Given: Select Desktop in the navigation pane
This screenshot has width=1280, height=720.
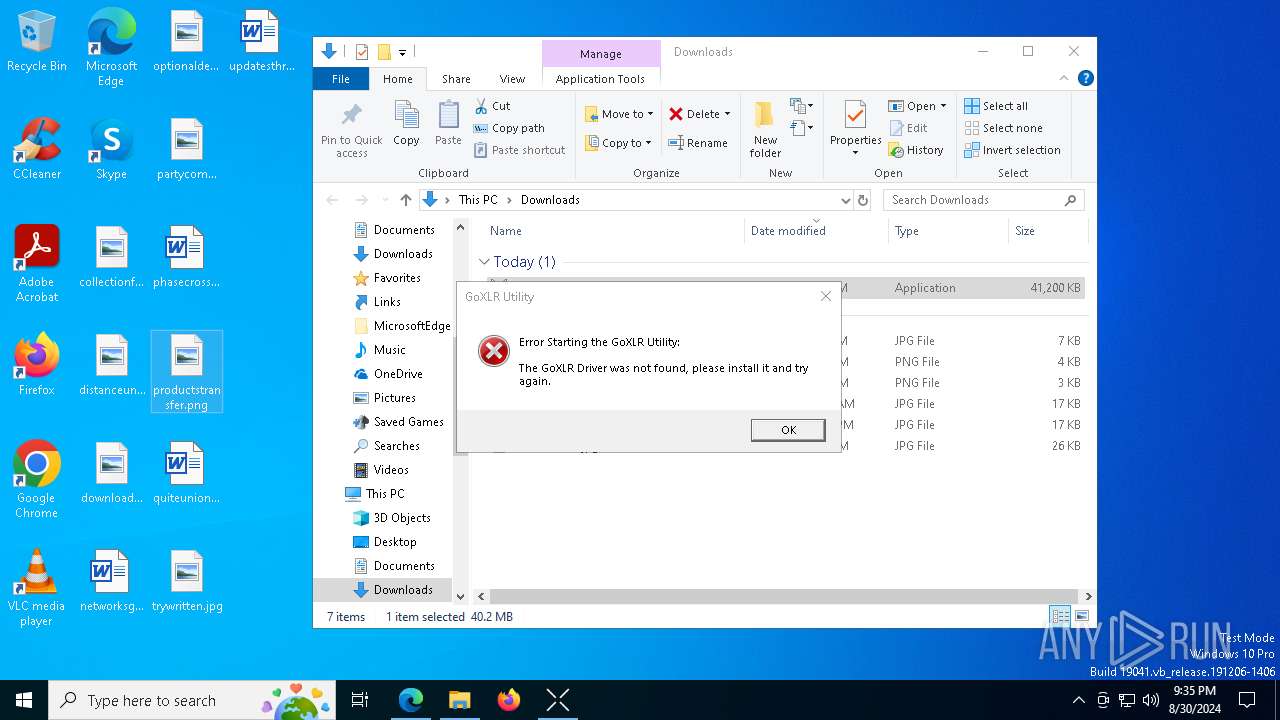Looking at the screenshot, I should coord(395,542).
